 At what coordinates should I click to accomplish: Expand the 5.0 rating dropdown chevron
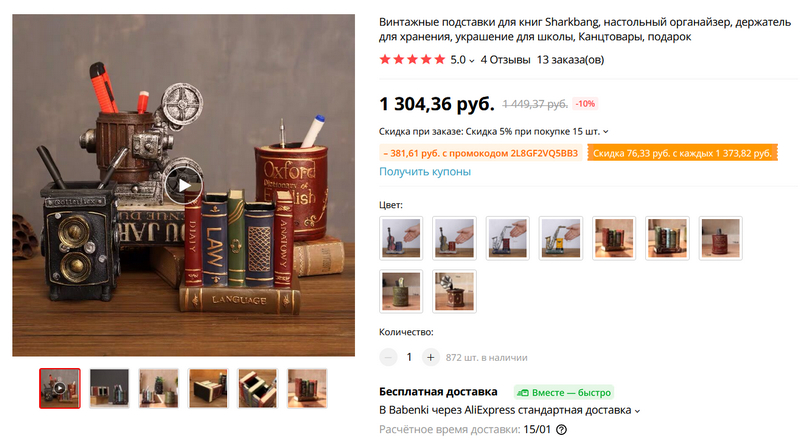pos(472,61)
